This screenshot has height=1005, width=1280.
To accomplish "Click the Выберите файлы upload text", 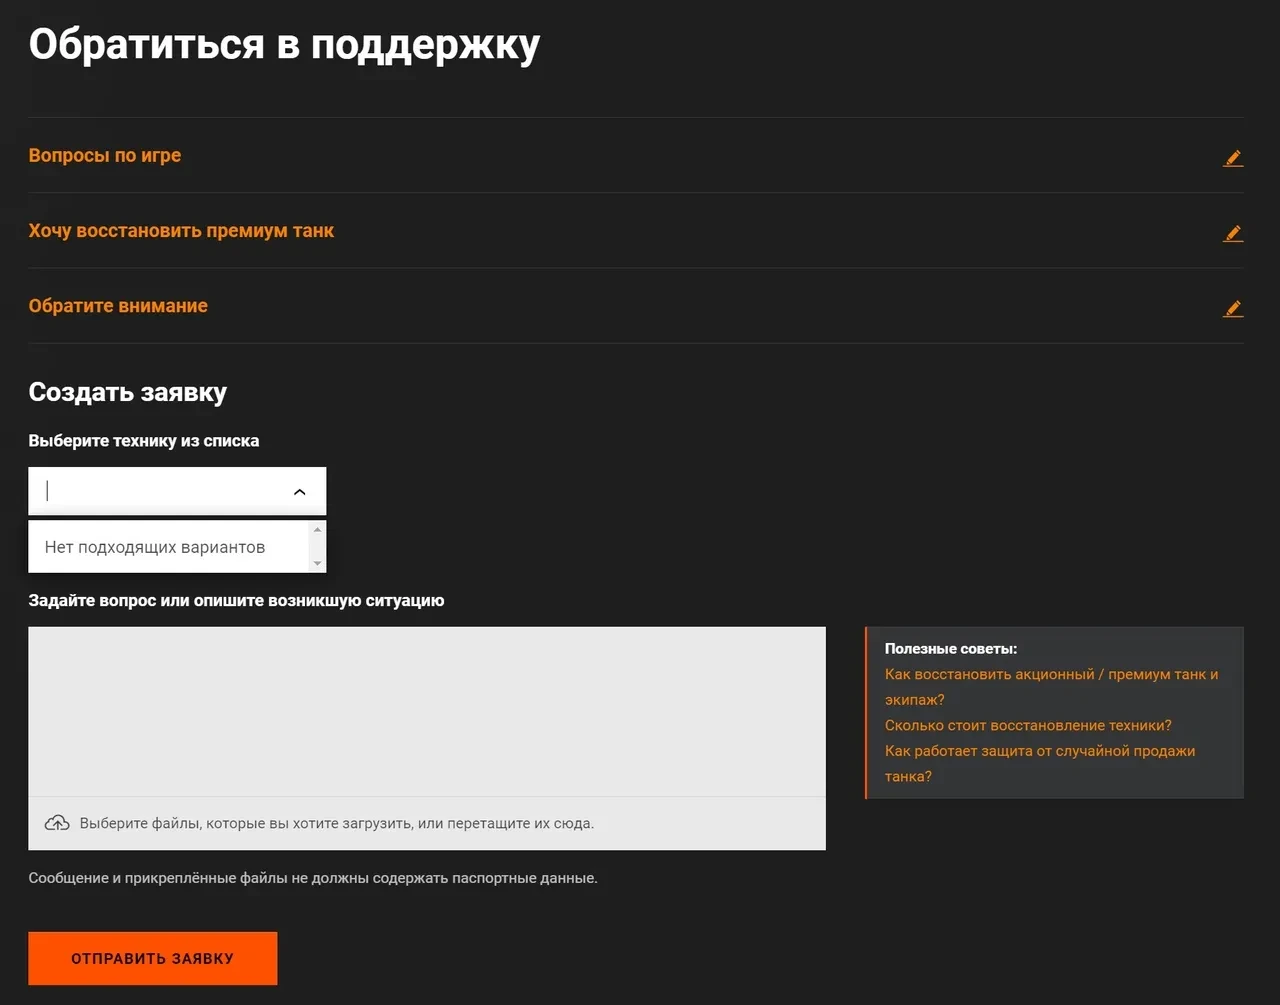I will click(336, 824).
